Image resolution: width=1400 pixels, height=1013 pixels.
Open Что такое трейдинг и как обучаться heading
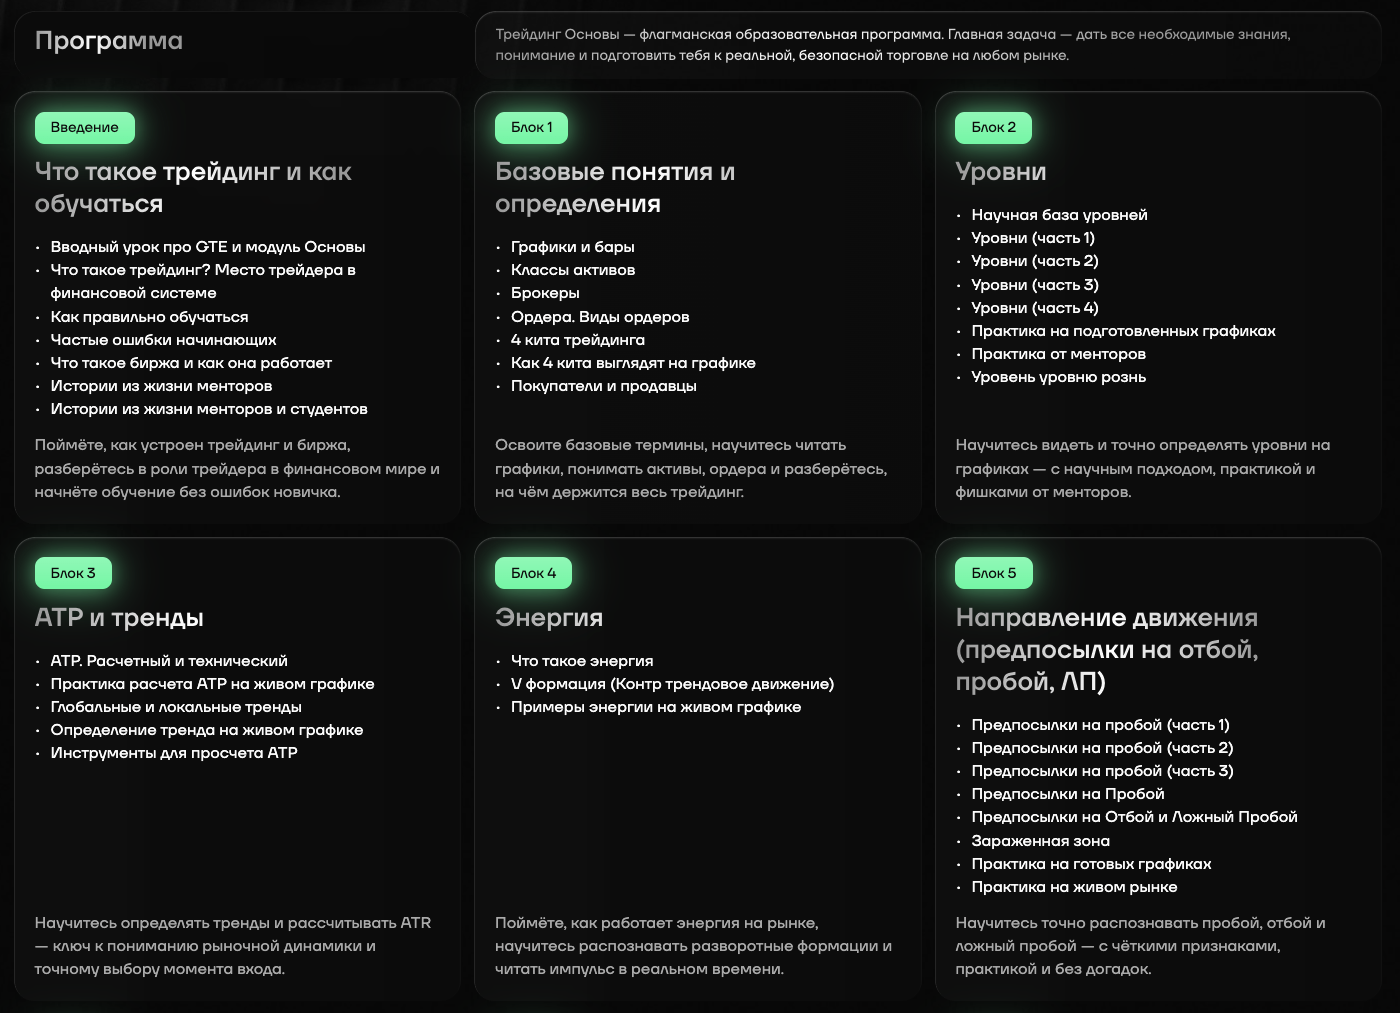pyautogui.click(x=193, y=188)
